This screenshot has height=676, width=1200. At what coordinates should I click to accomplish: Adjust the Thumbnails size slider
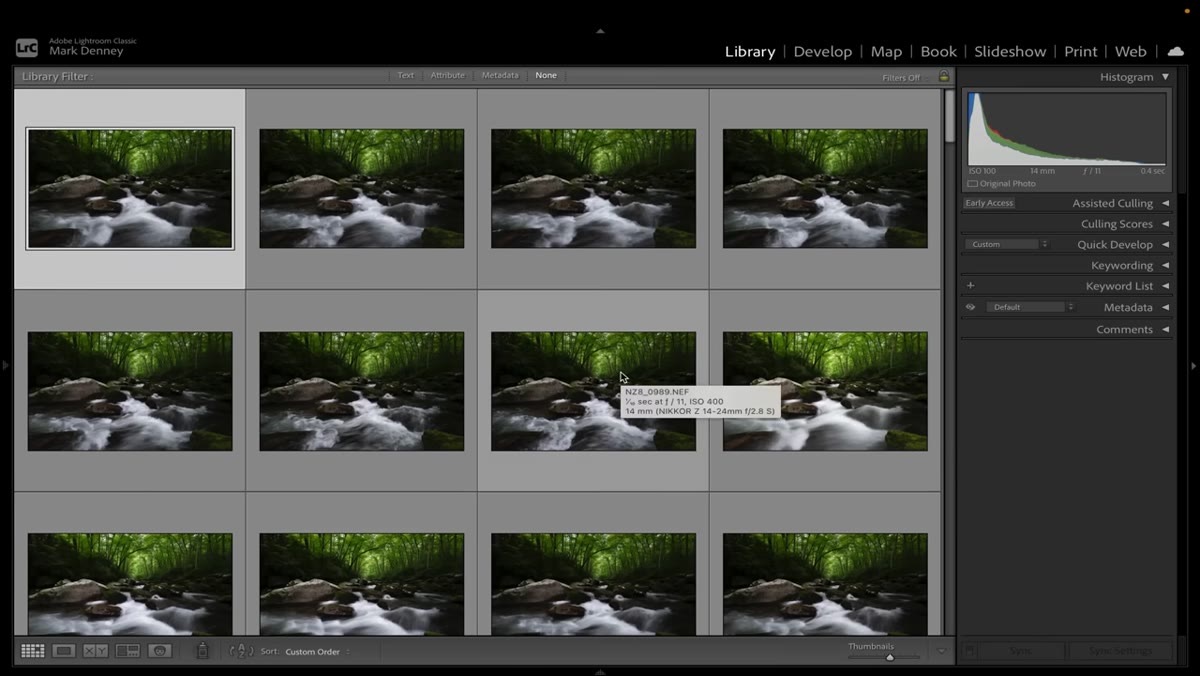[889, 657]
